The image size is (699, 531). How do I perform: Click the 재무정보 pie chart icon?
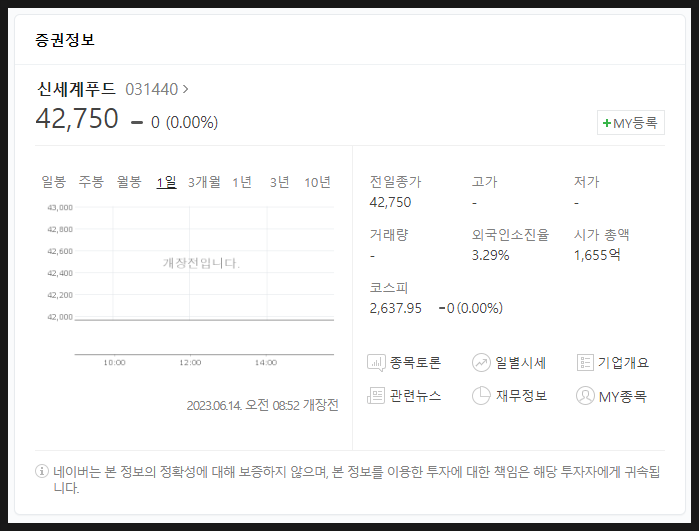(x=481, y=396)
